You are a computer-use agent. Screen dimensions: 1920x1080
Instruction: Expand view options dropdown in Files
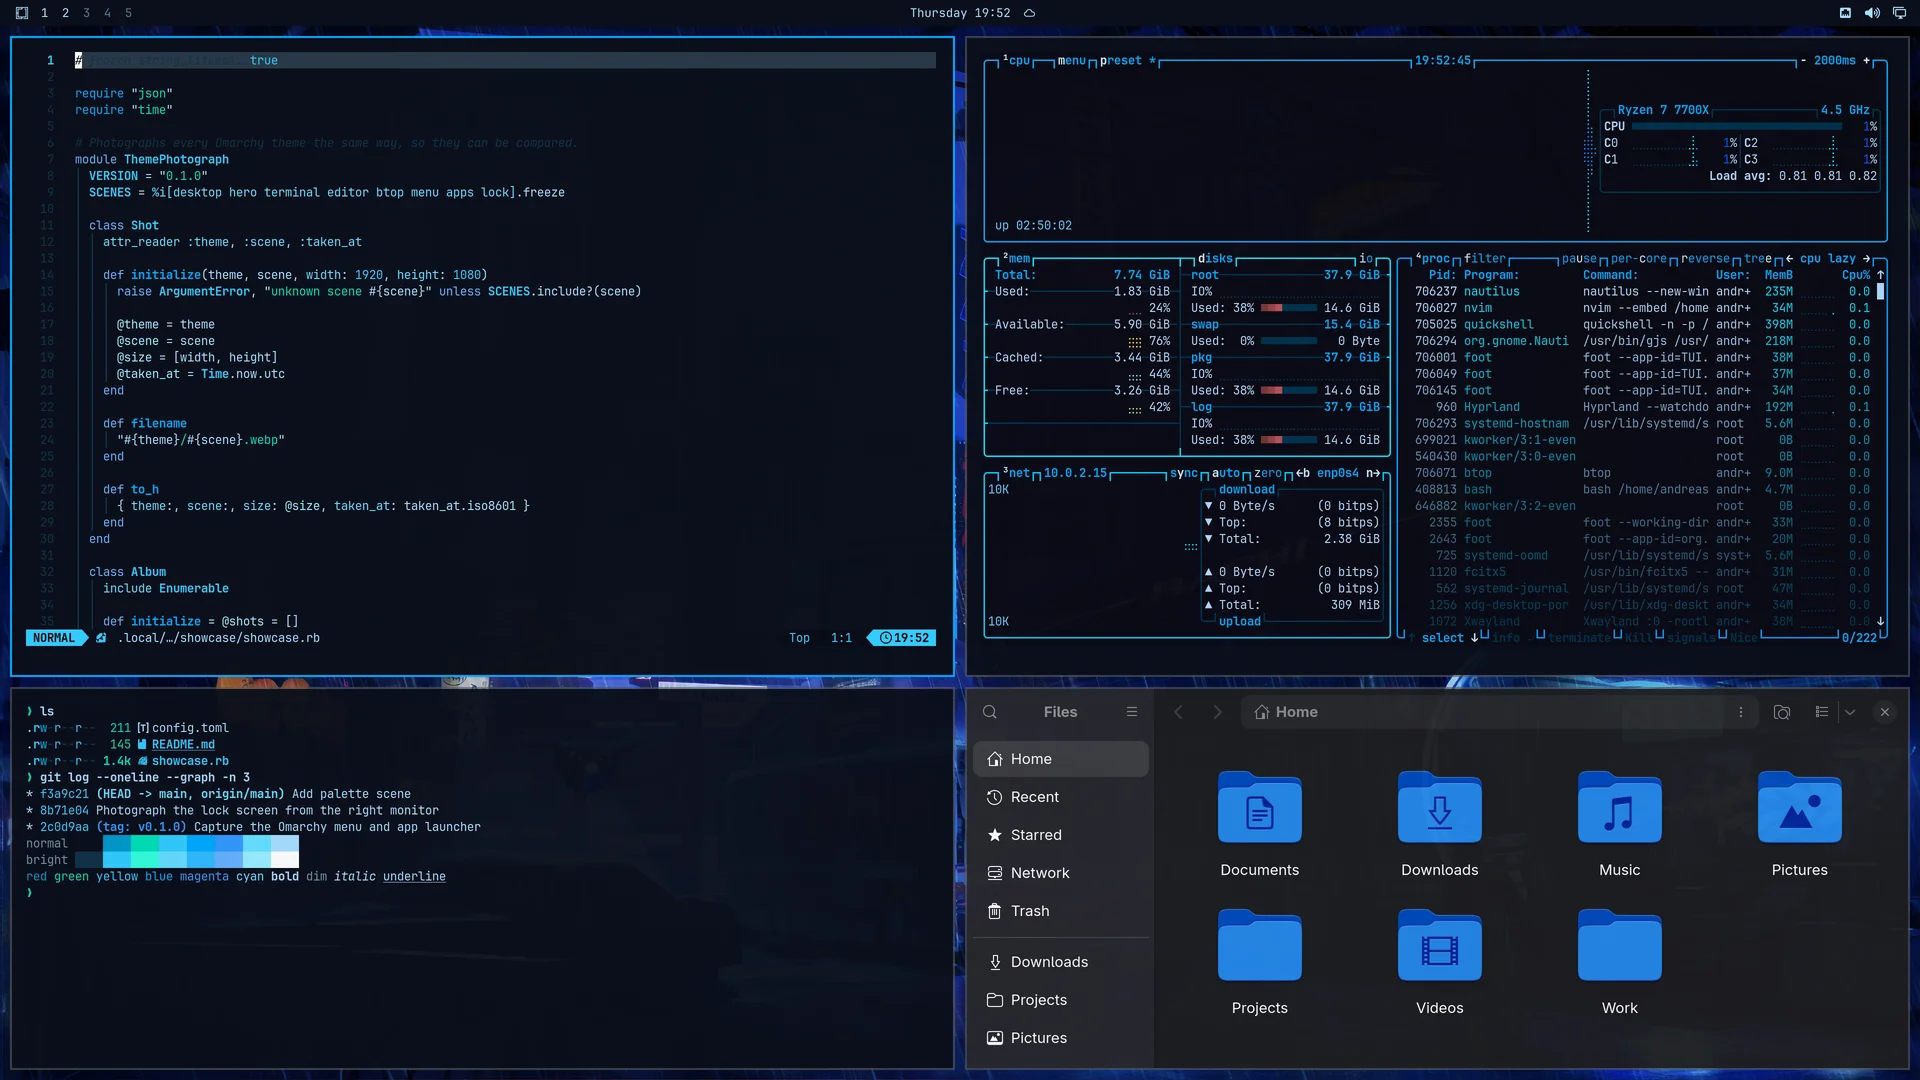click(x=1850, y=712)
